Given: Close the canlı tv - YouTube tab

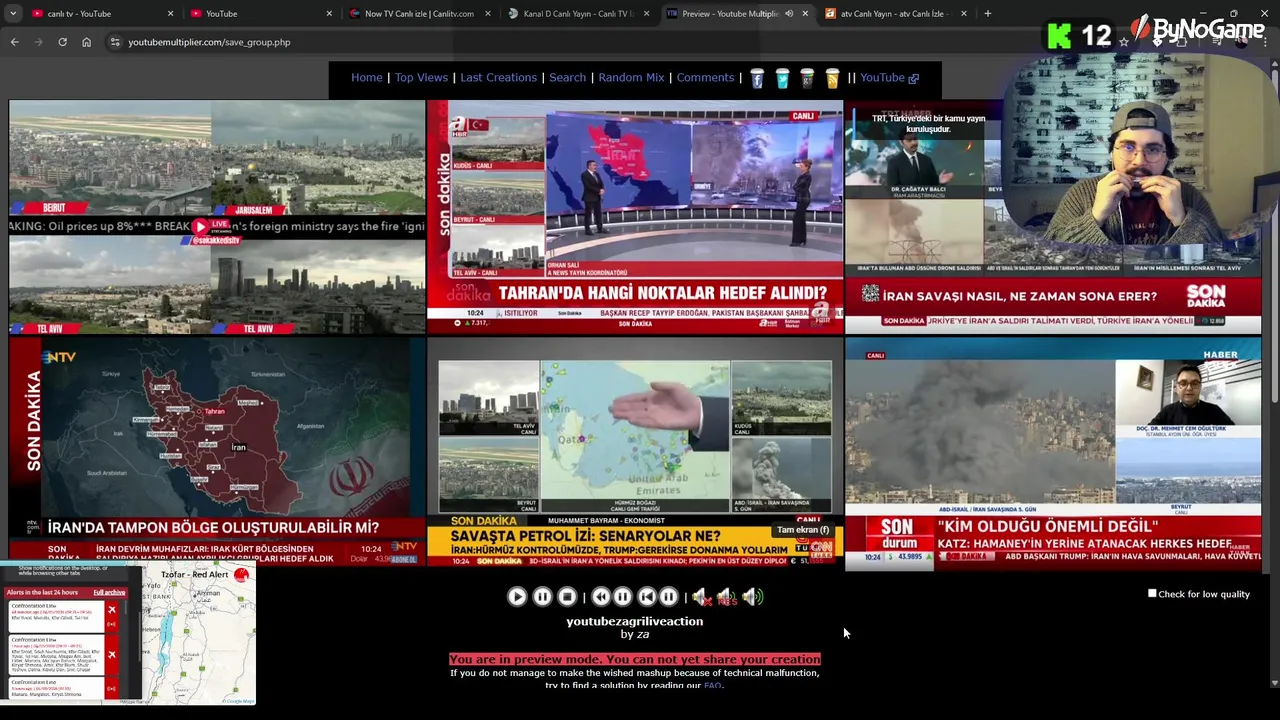Looking at the screenshot, I should coord(170,14).
